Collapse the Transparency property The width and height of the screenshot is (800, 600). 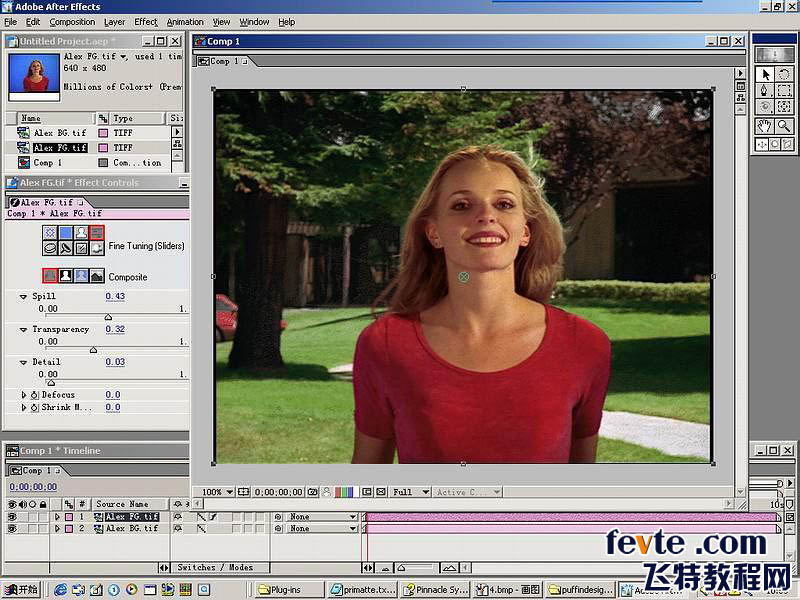point(23,330)
